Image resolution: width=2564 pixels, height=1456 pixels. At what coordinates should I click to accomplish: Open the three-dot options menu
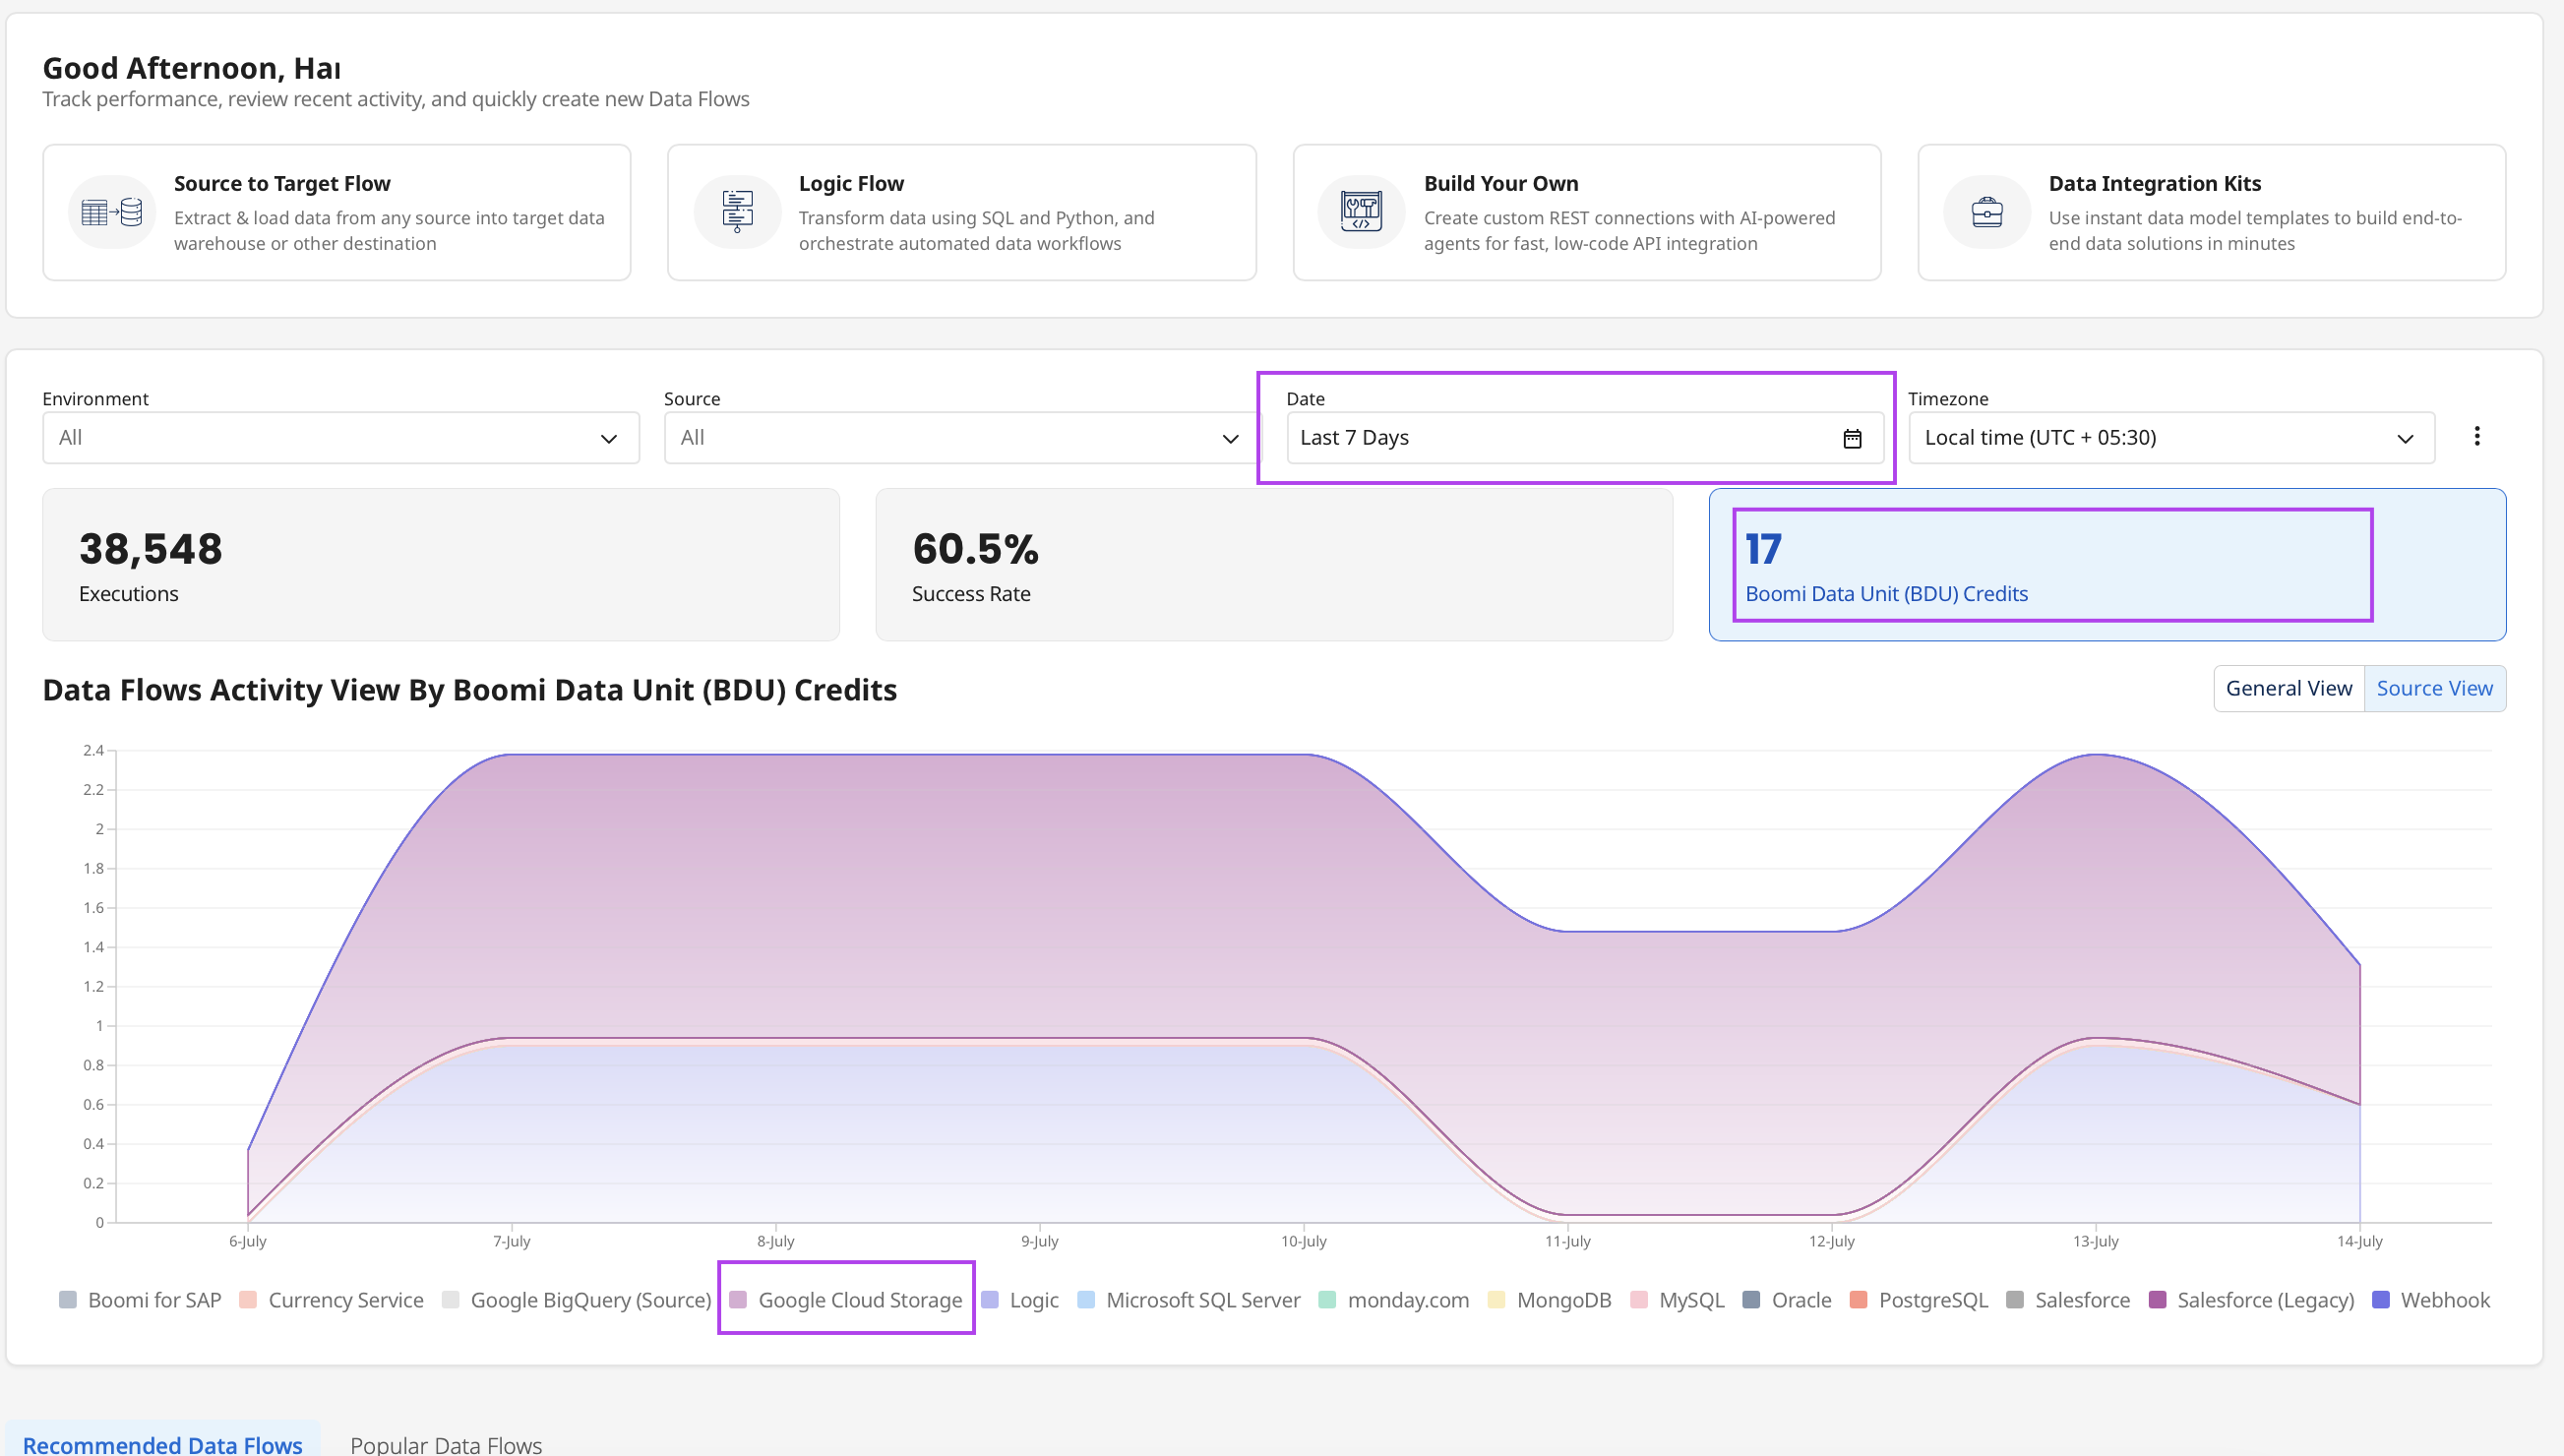tap(2477, 436)
